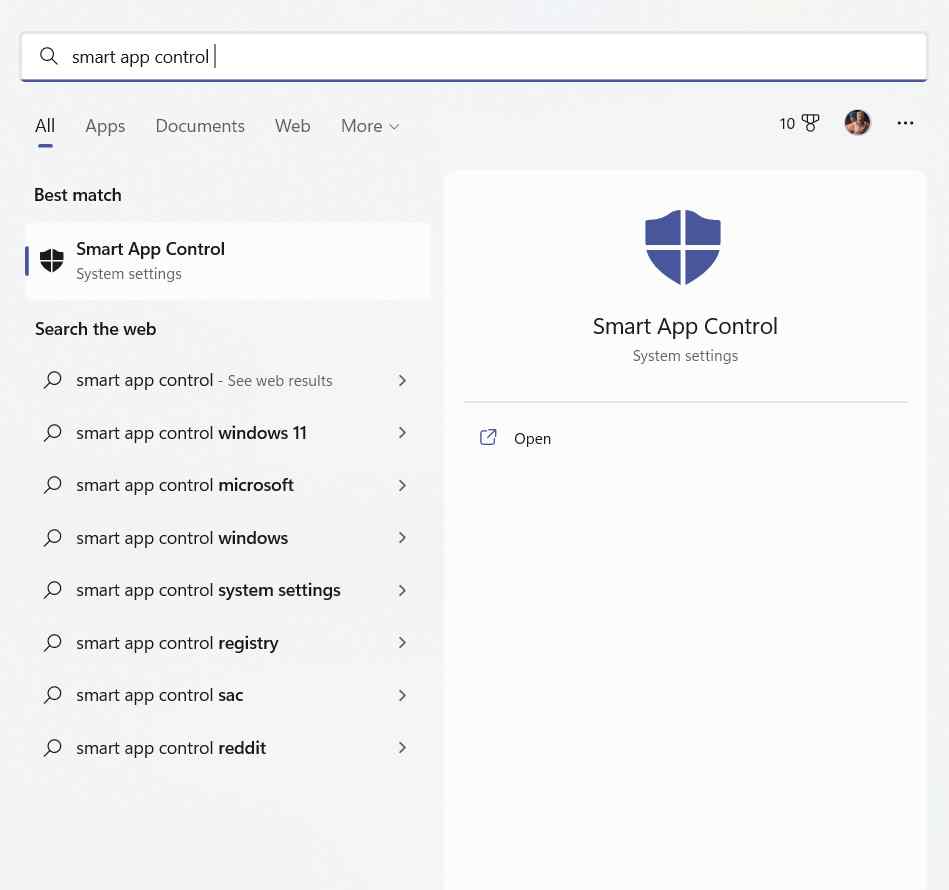
Task: Open the user profile avatar
Action: 857,123
